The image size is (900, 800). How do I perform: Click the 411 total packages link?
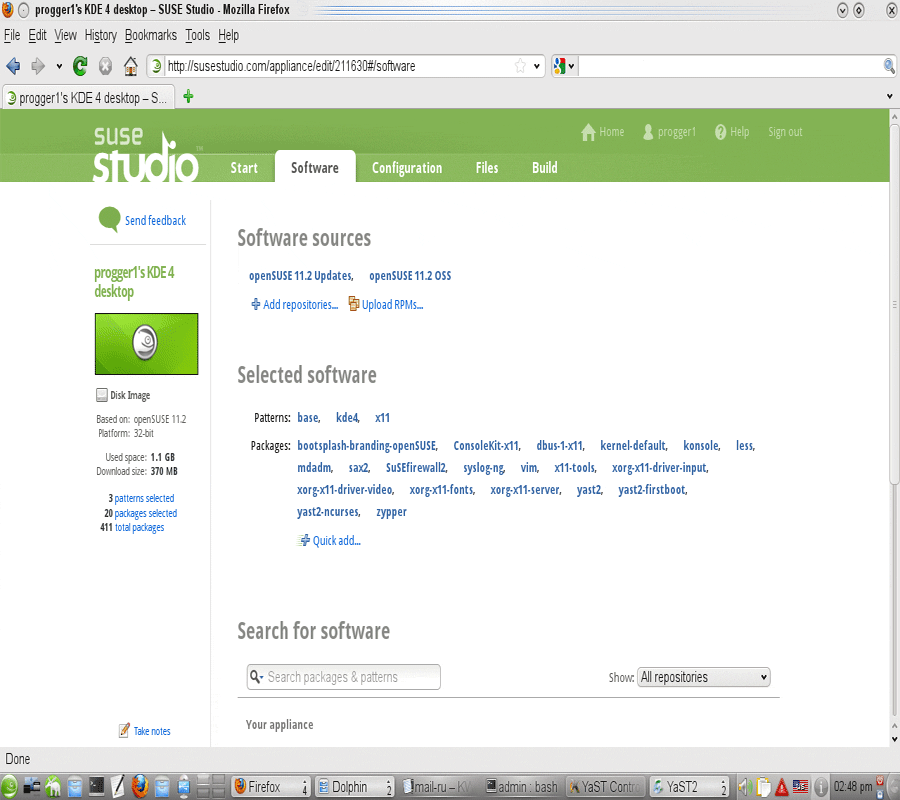point(132,527)
